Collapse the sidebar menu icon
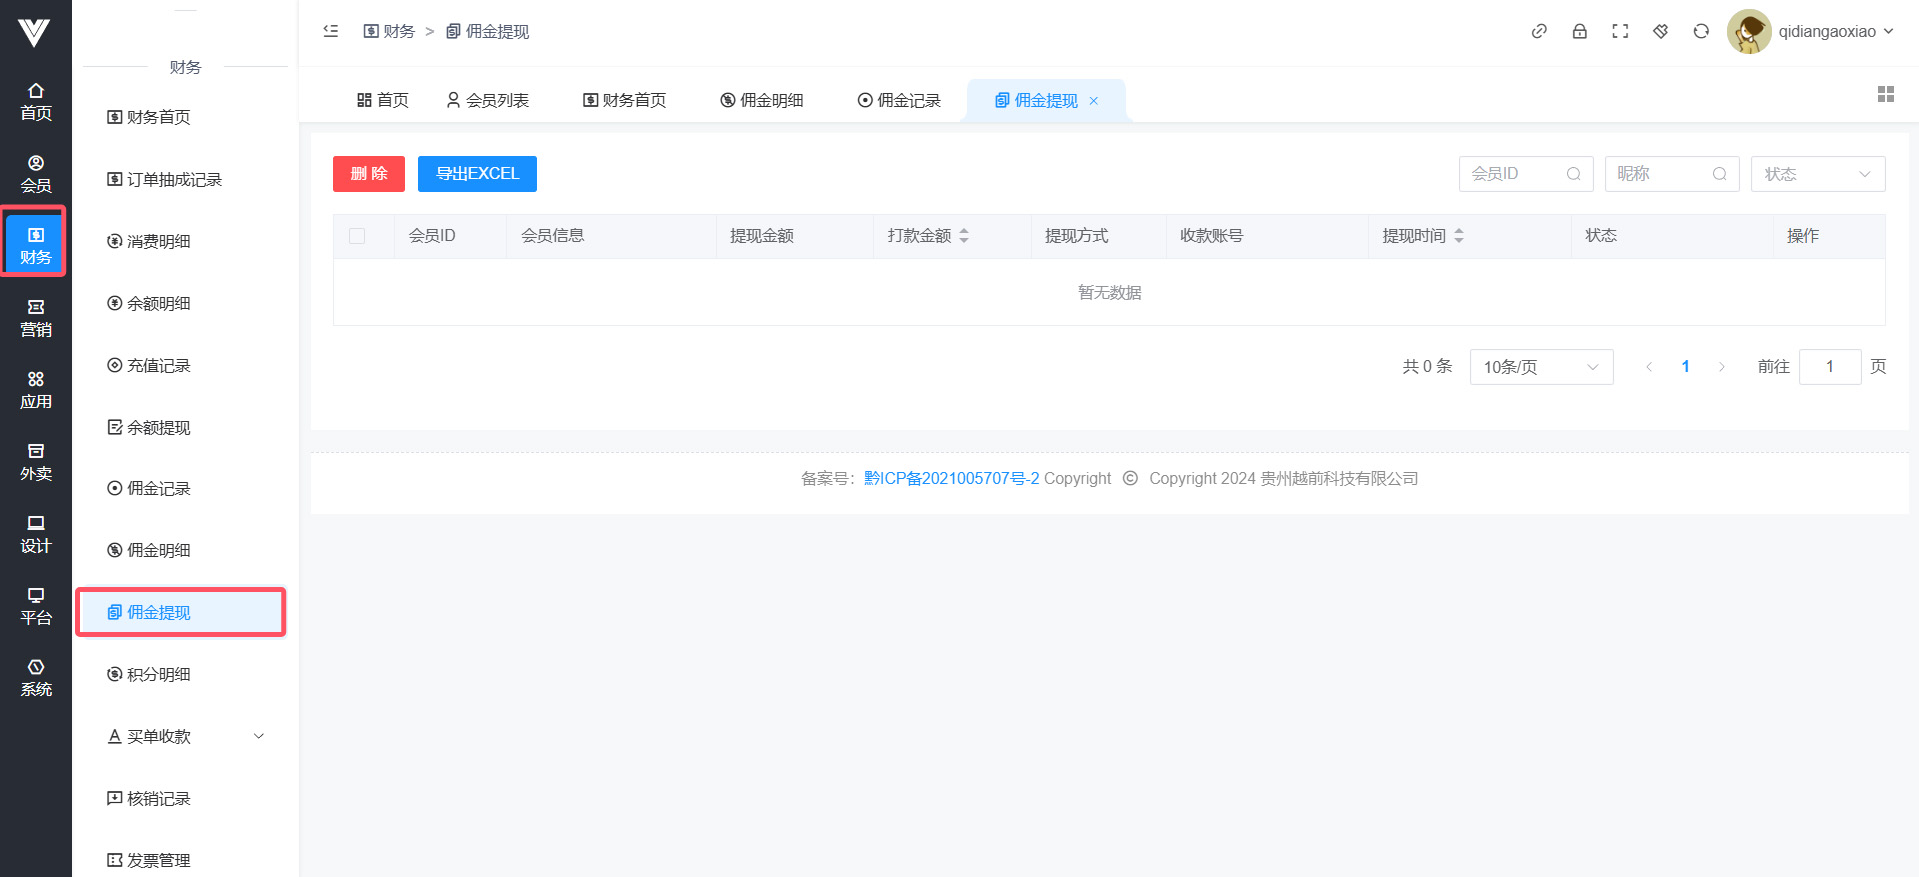Screen dimensions: 1919x877 click(331, 31)
